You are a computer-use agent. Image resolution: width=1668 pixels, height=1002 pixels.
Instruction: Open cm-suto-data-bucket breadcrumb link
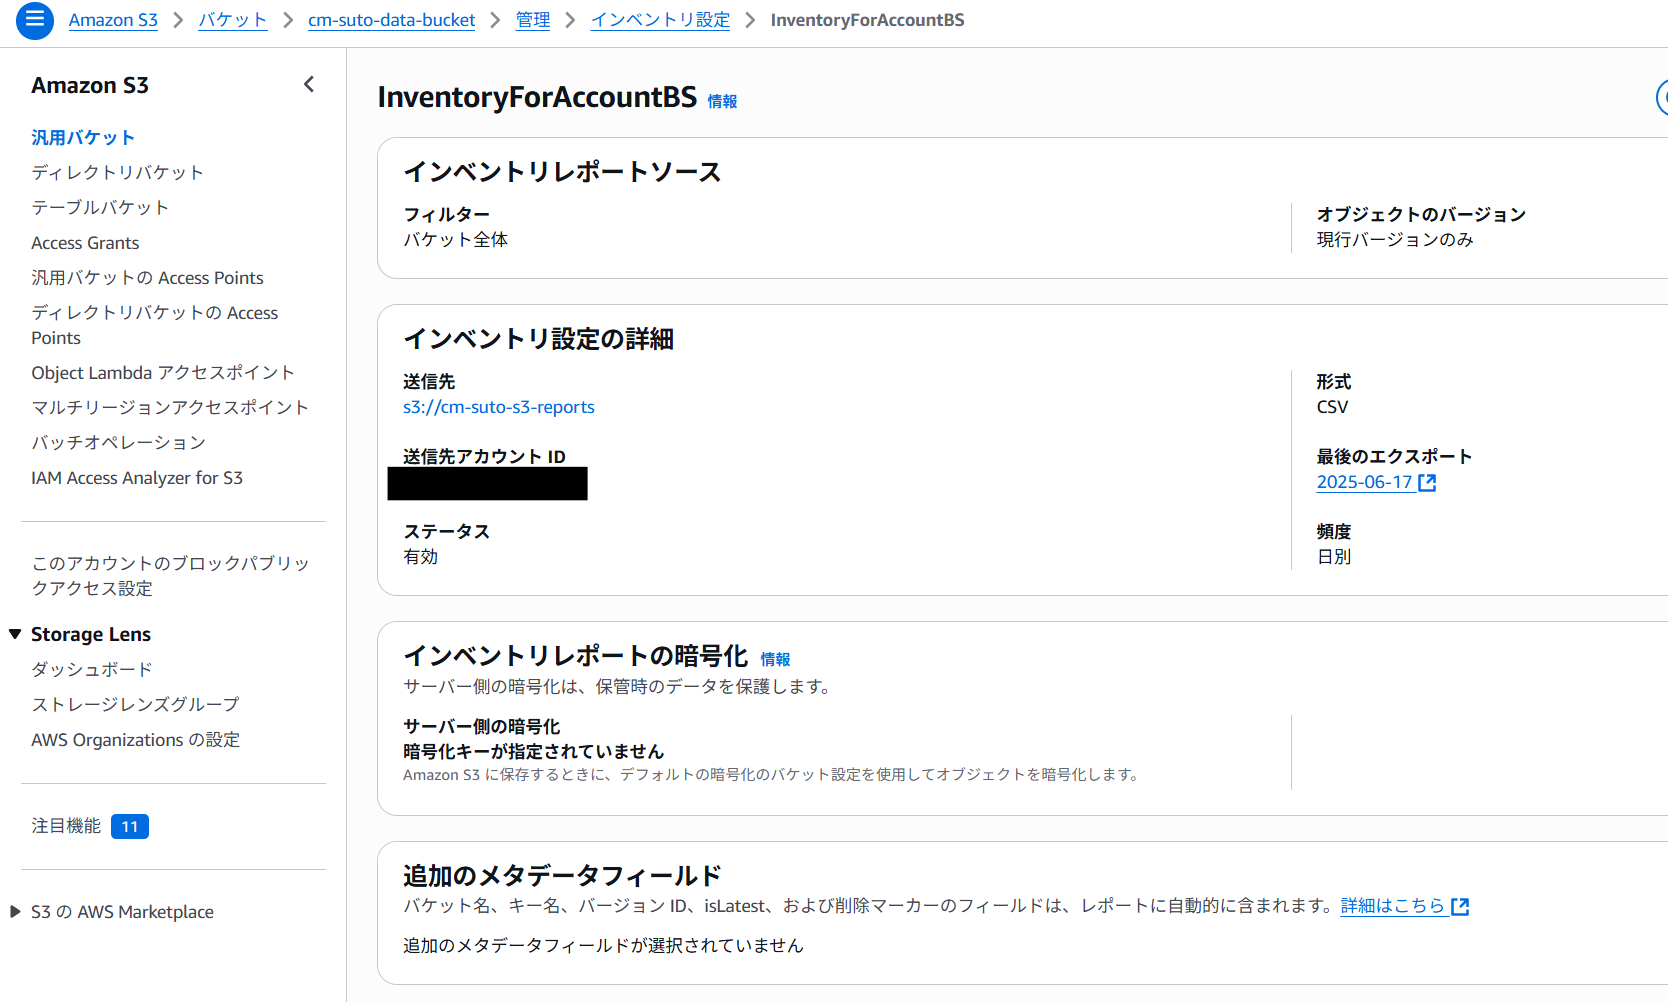click(x=391, y=20)
